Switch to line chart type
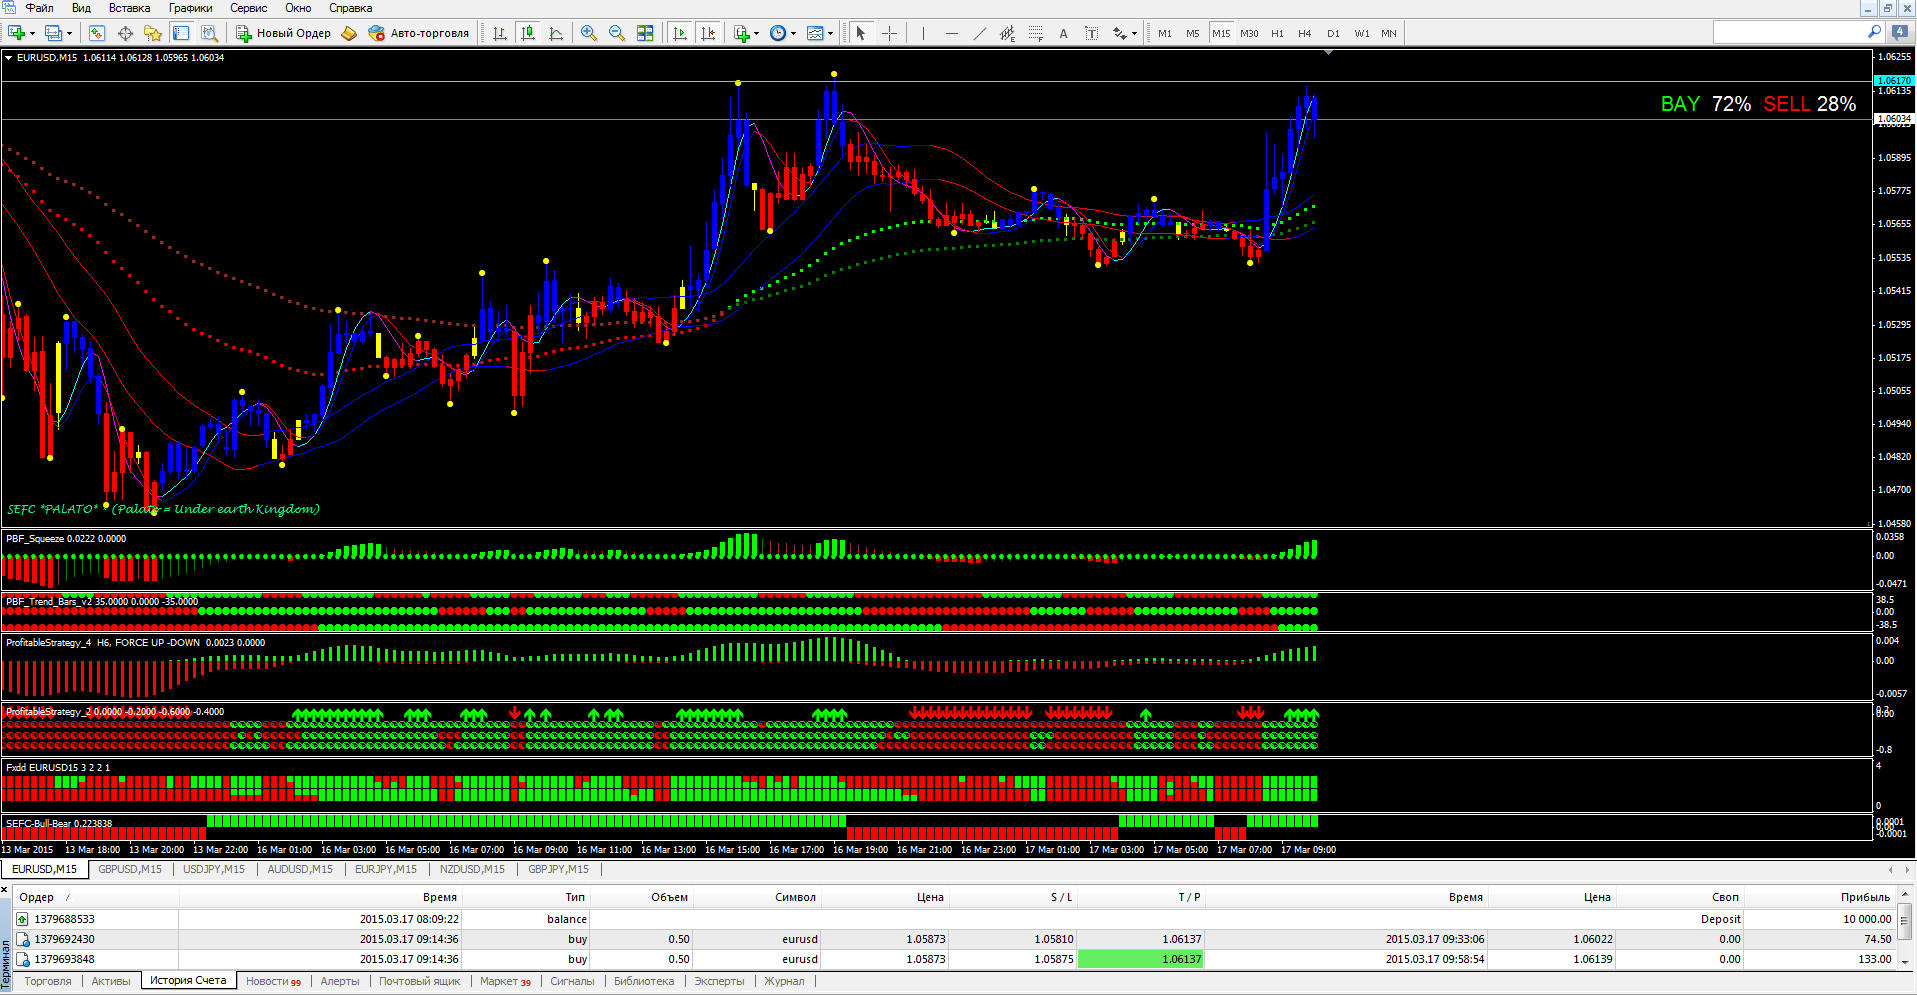Image resolution: width=1917 pixels, height=995 pixels. (556, 33)
